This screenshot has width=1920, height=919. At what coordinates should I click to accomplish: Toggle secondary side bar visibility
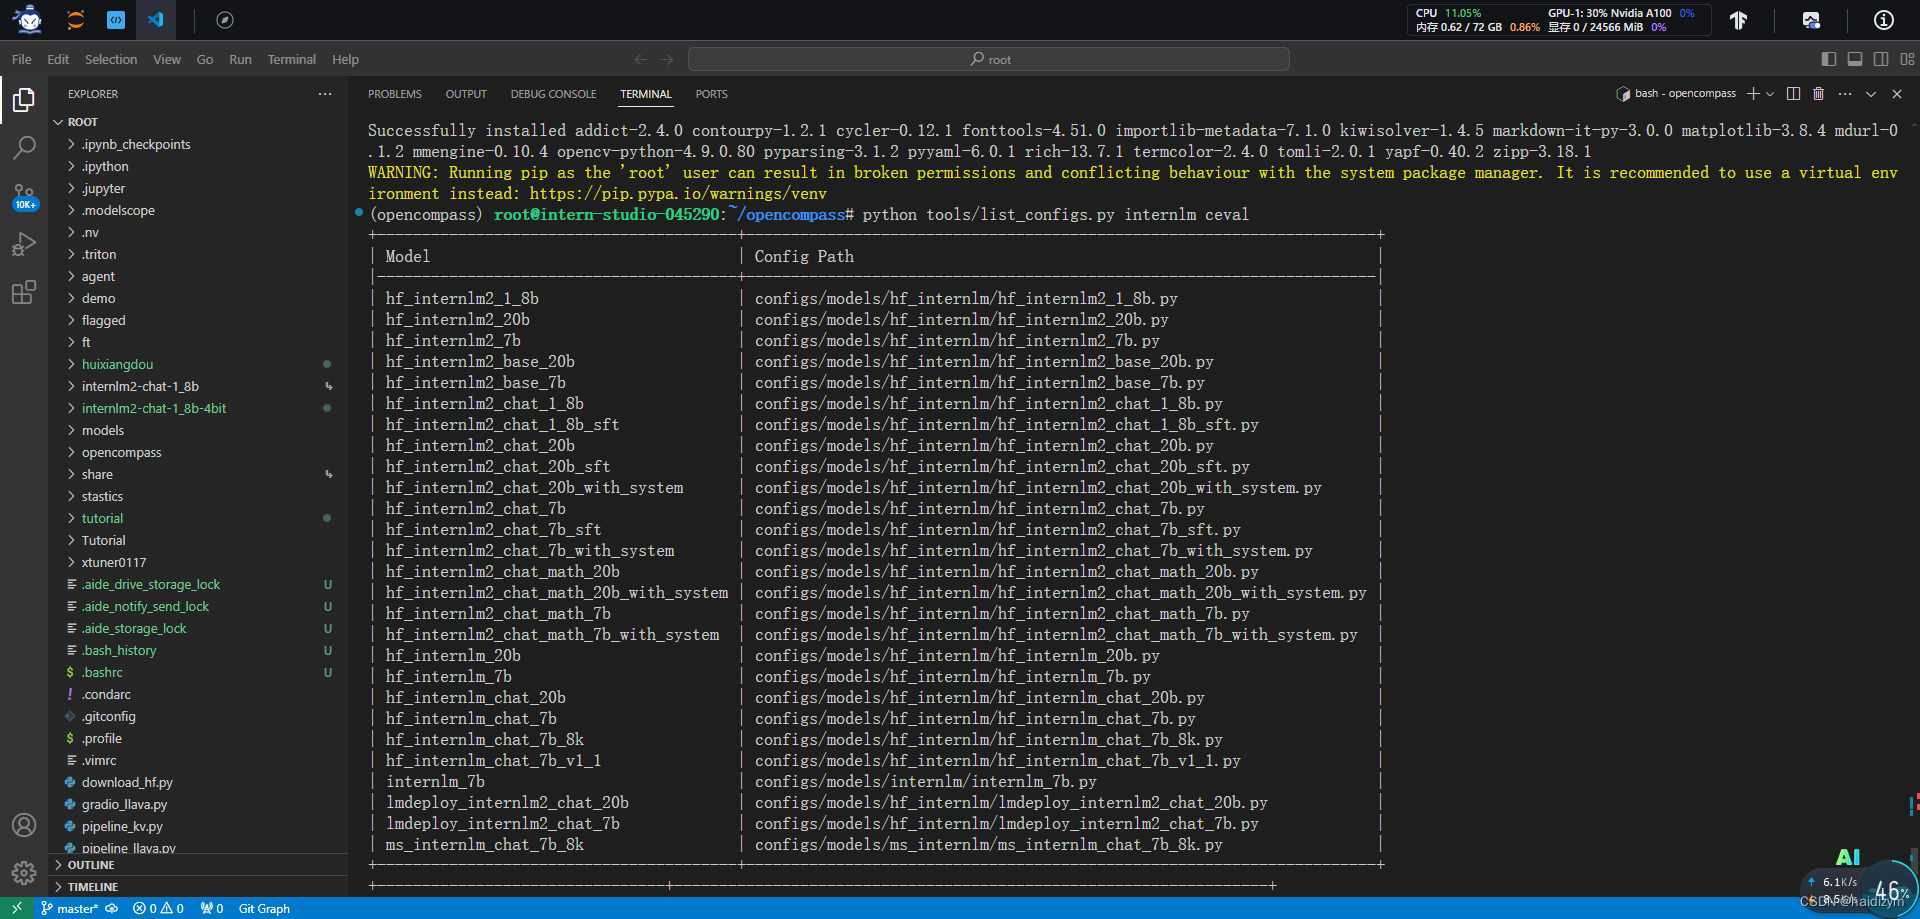(x=1881, y=59)
